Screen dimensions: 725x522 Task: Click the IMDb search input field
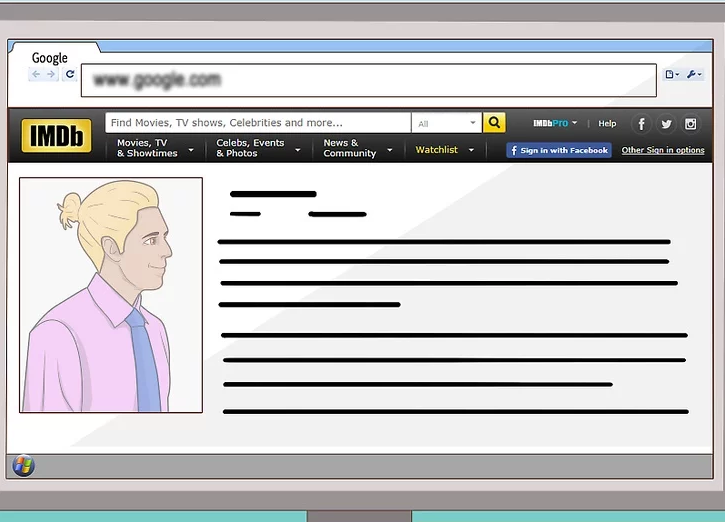pyautogui.click(x=257, y=123)
